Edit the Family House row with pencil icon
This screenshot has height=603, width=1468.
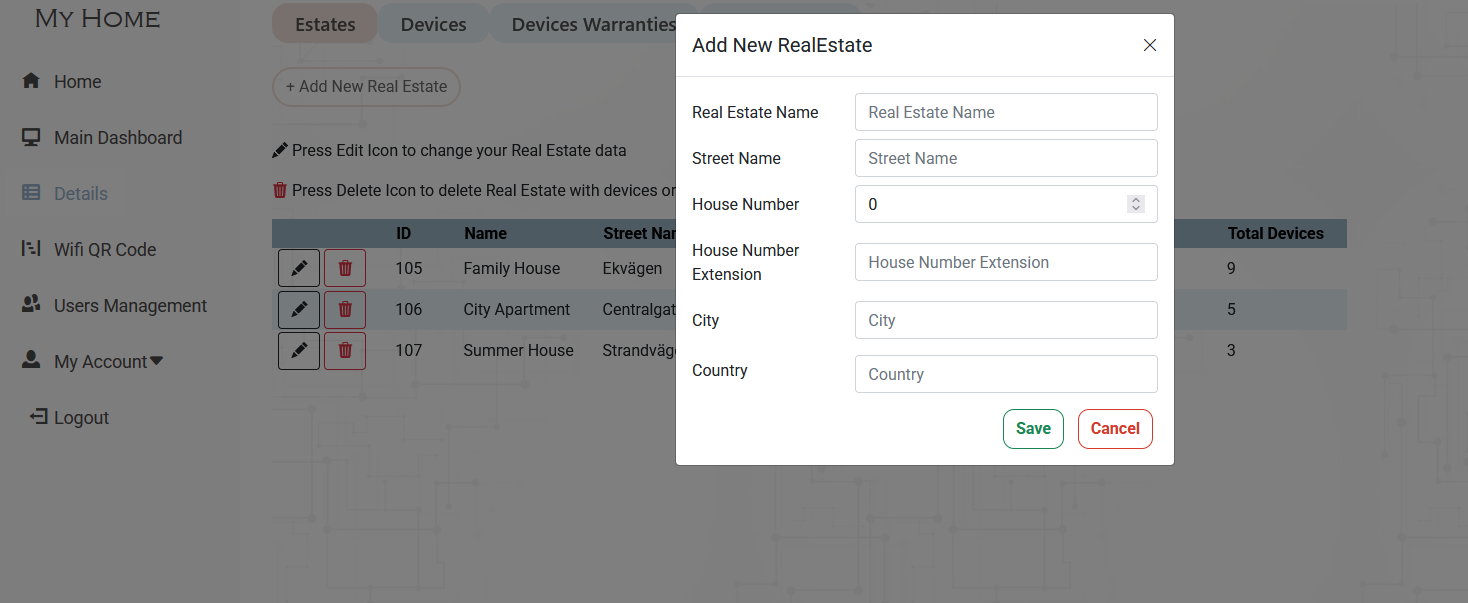pos(299,268)
